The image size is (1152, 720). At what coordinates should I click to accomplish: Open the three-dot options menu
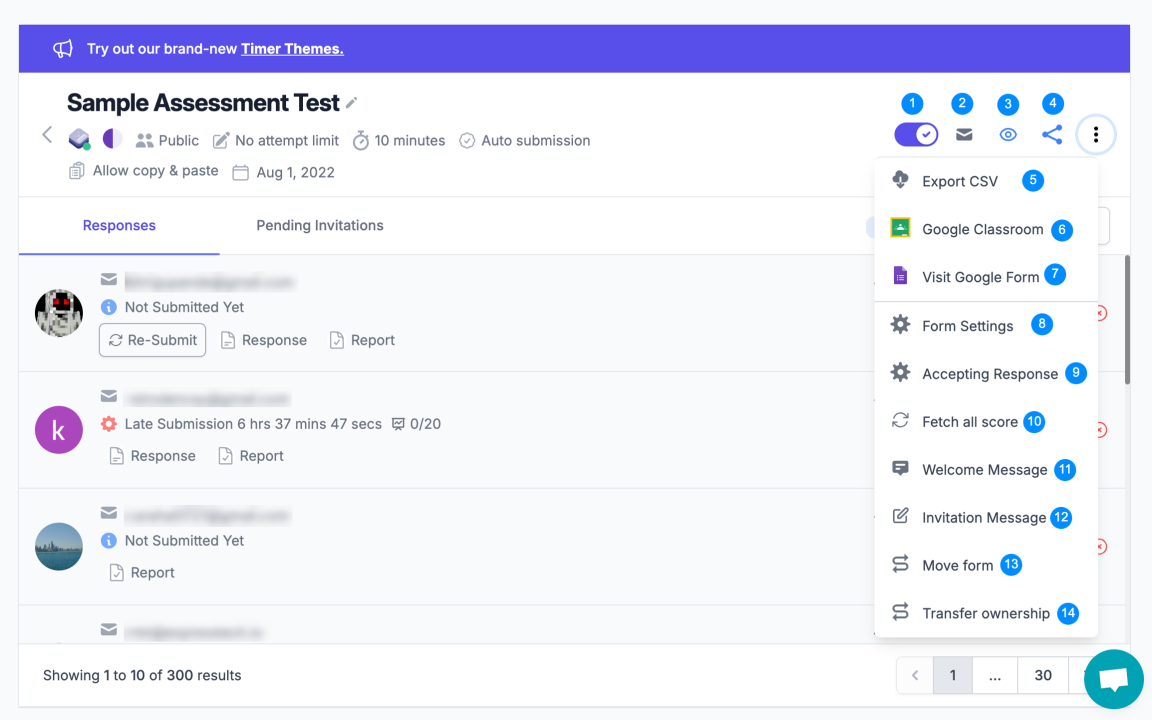(x=1096, y=134)
